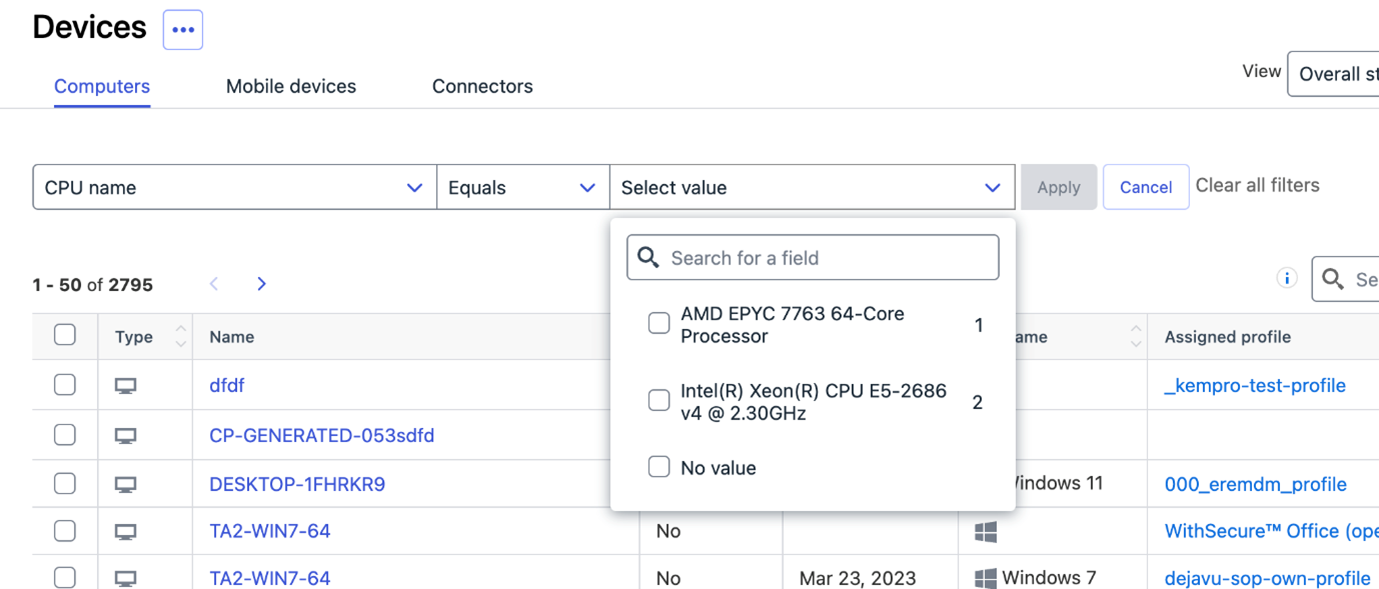The width and height of the screenshot is (1379, 589).
Task: Collapse the Select value dropdown
Action: click(812, 187)
